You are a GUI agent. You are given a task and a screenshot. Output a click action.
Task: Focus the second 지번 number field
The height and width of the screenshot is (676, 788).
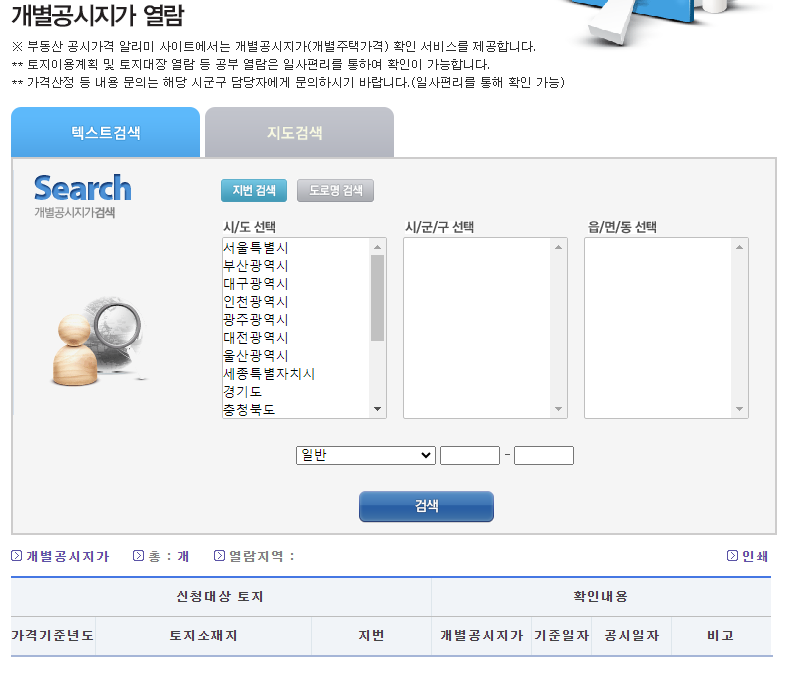[x=544, y=455]
